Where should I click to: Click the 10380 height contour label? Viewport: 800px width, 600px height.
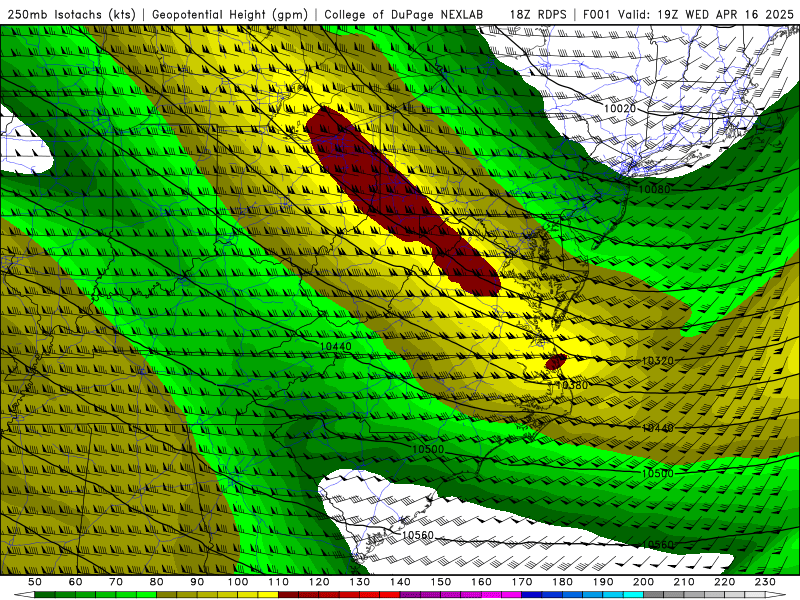point(572,385)
